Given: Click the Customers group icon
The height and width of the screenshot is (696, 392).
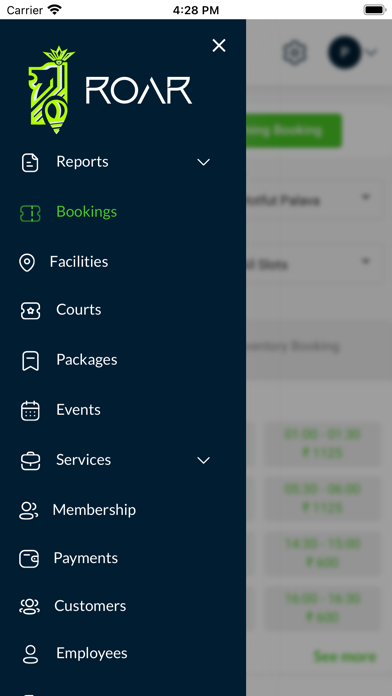Looking at the screenshot, I should [29, 607].
